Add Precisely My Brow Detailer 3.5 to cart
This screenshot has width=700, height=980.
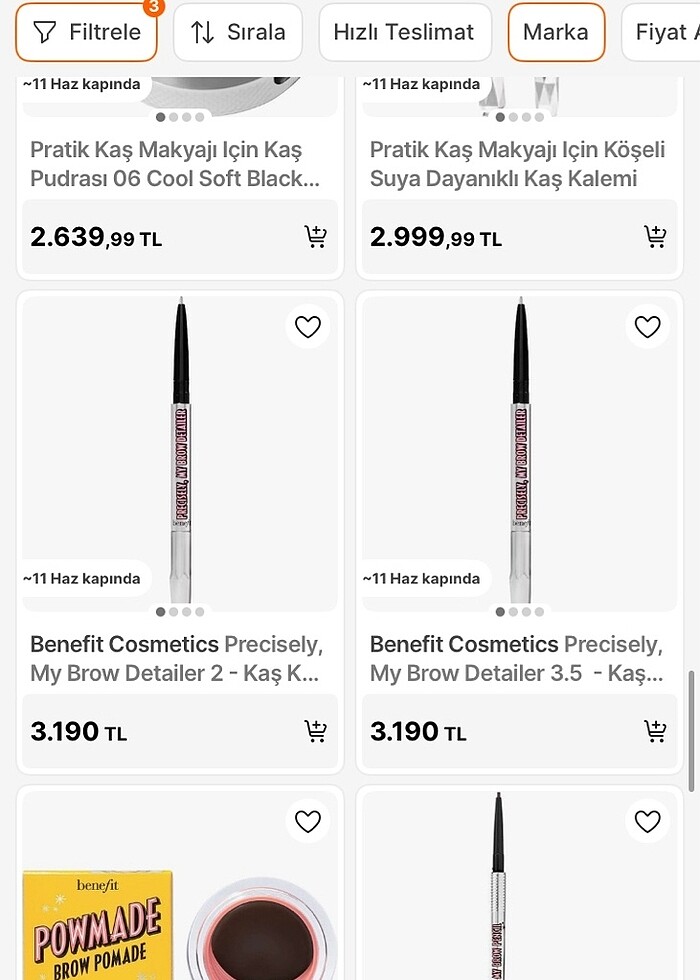(655, 731)
